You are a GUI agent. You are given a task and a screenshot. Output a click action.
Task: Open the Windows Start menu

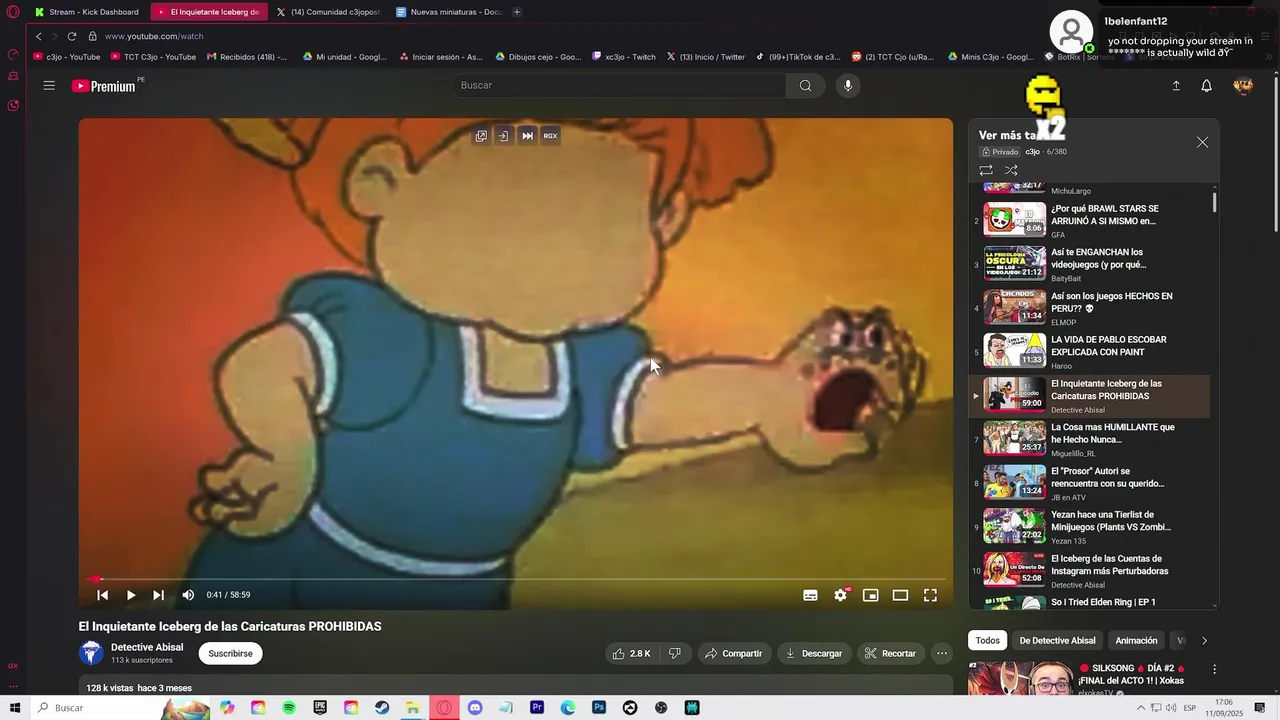pos(15,708)
